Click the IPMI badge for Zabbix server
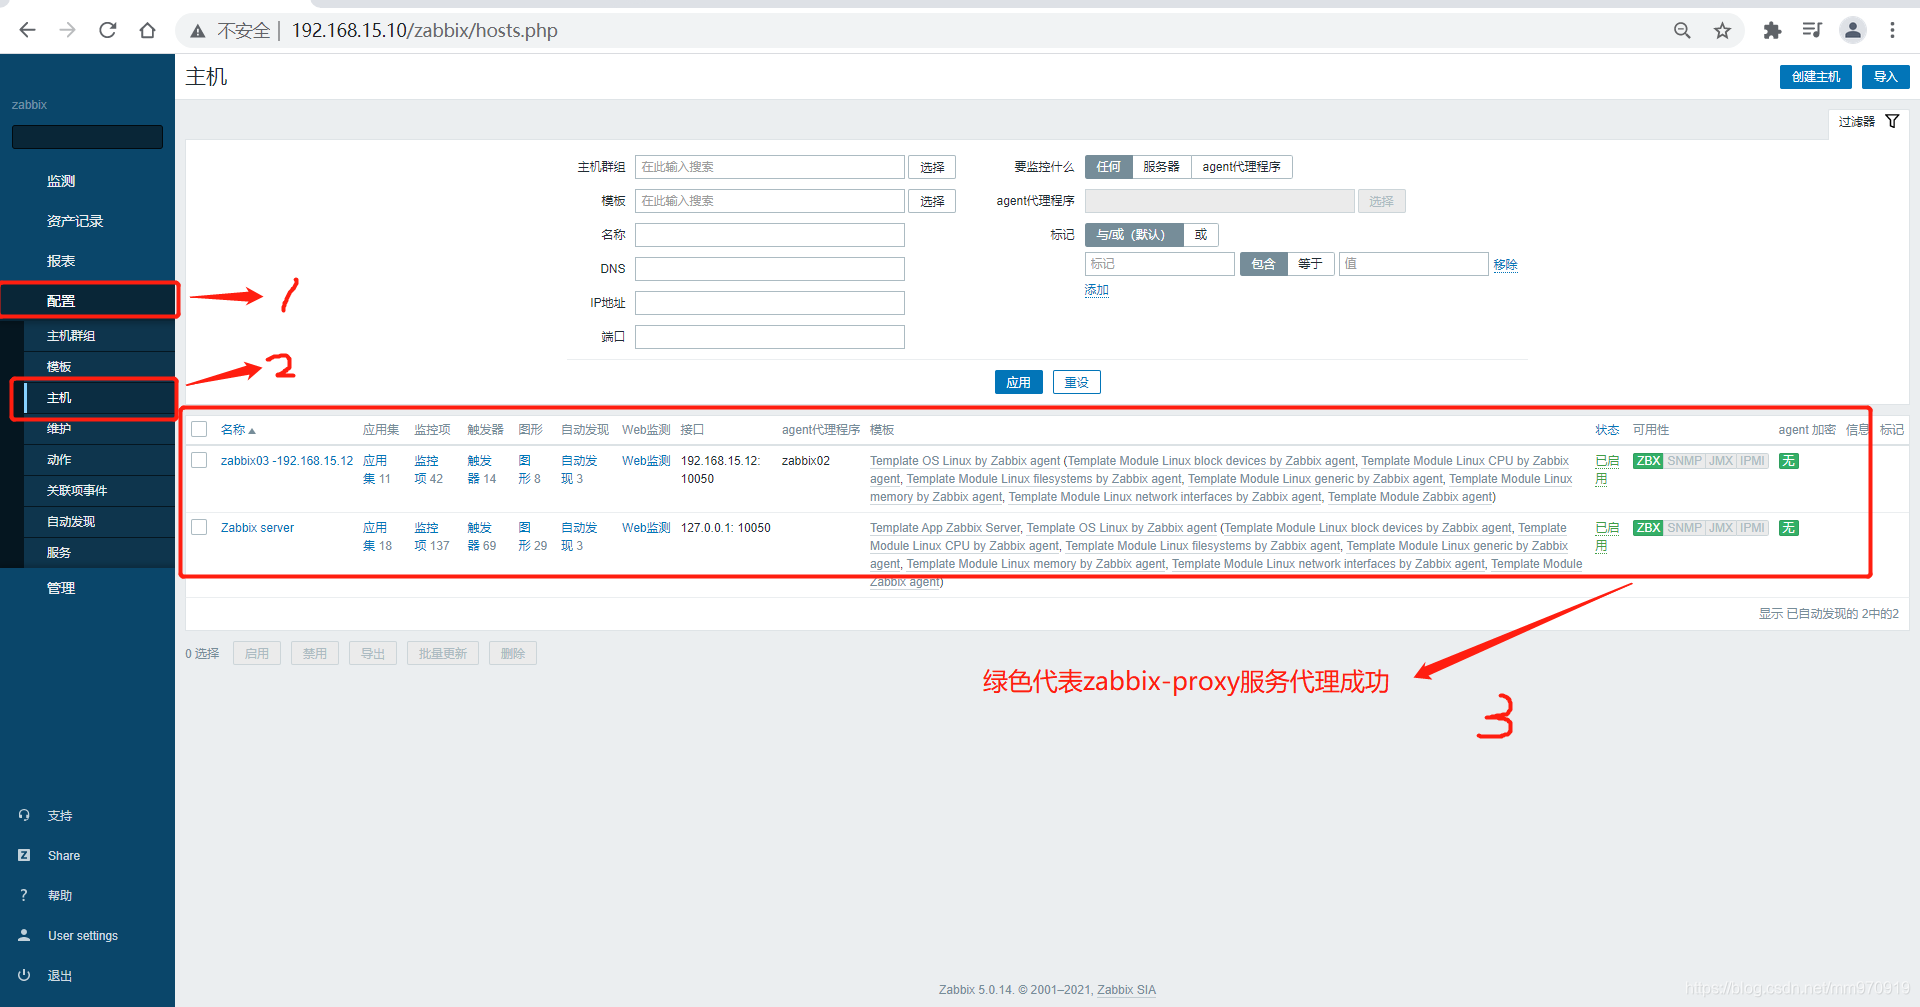This screenshot has width=1920, height=1007. [1752, 528]
